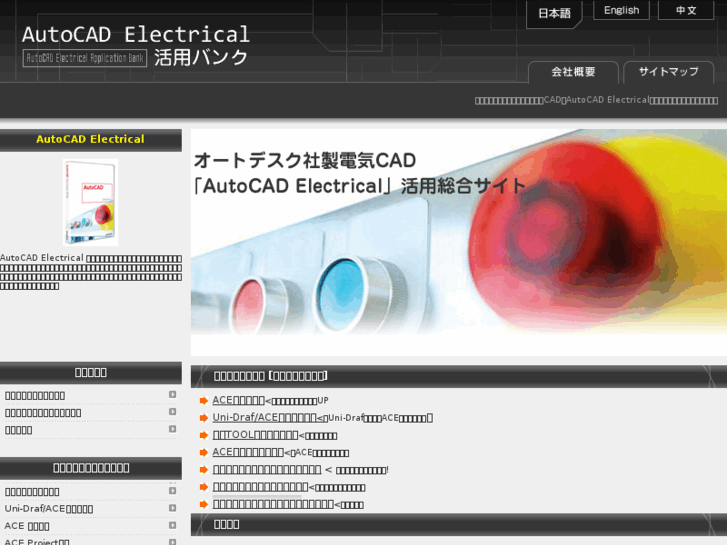Switch language to English tab
Image resolution: width=727 pixels, height=545 pixels.
coord(621,10)
